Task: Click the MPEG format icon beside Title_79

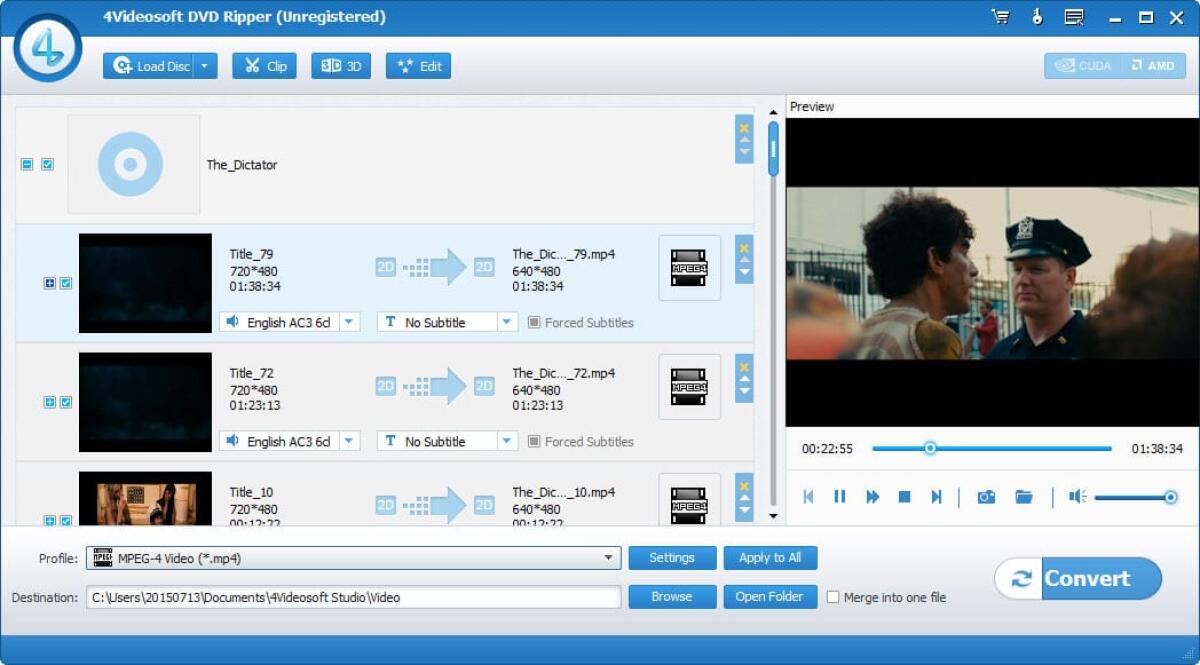Action: (689, 267)
